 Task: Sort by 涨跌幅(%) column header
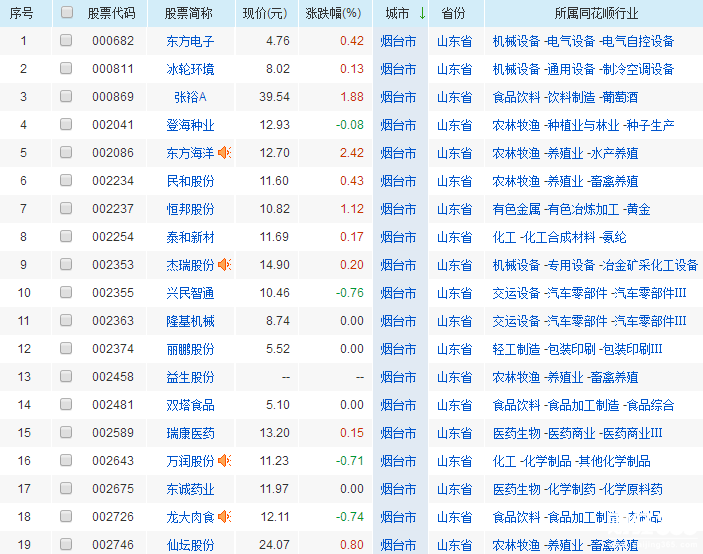point(334,13)
